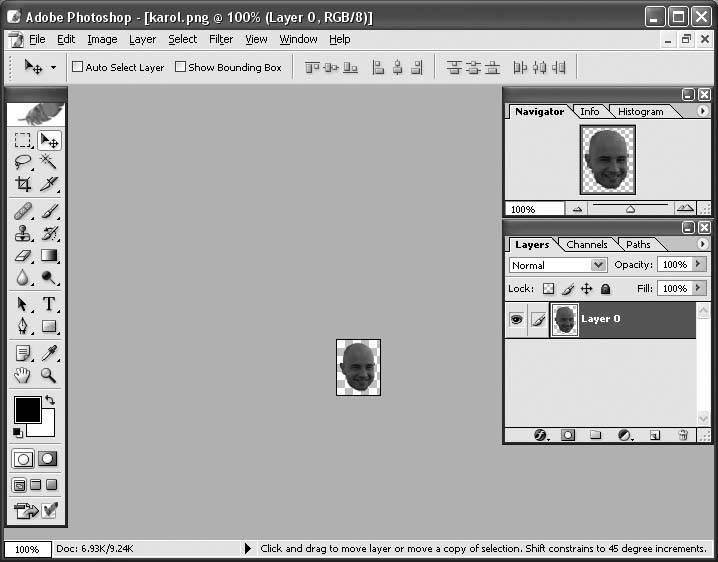Delete layer trash icon
718x562 pixels.
pyautogui.click(x=683, y=435)
